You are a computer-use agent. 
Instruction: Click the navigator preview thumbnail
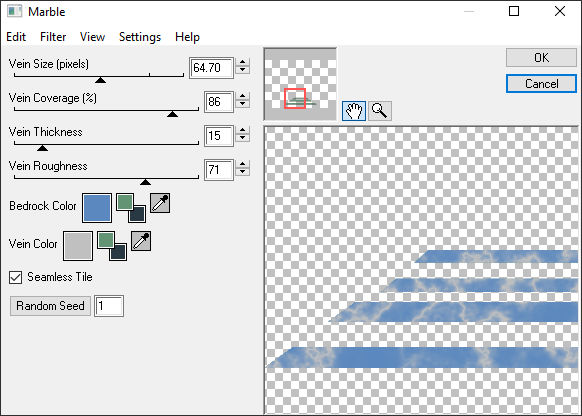300,84
